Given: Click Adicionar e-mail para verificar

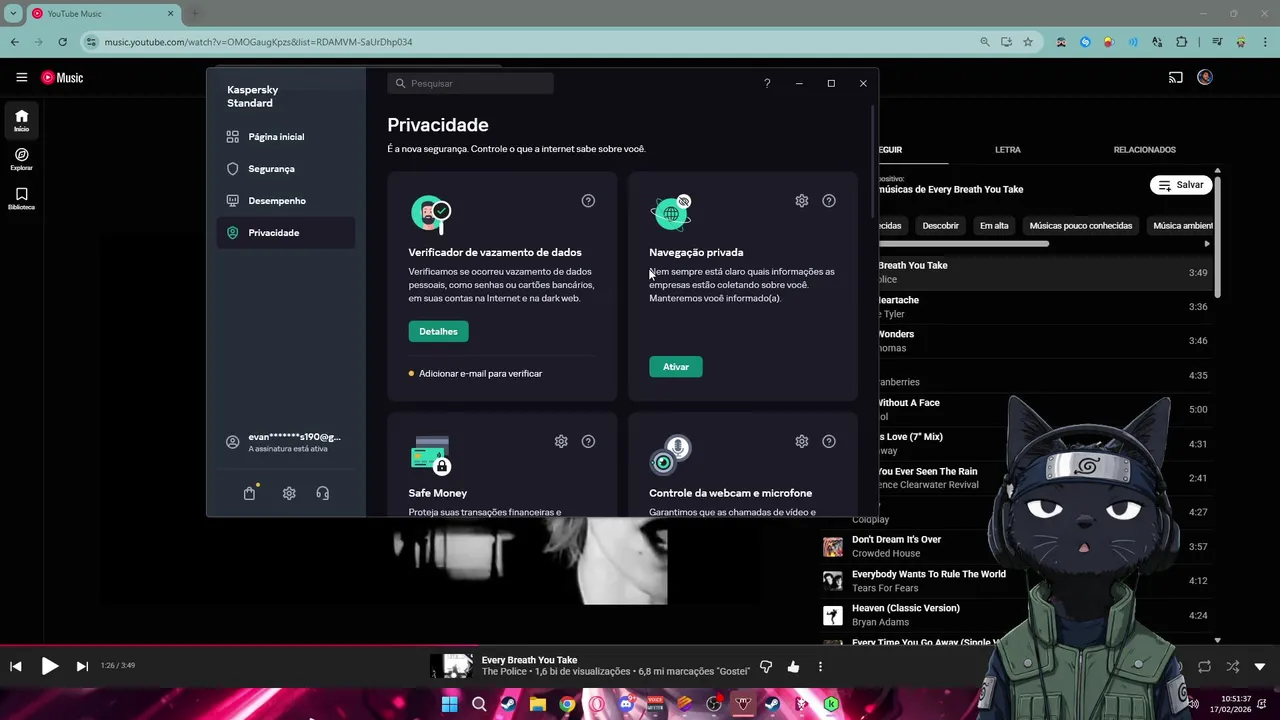Looking at the screenshot, I should 480,374.
